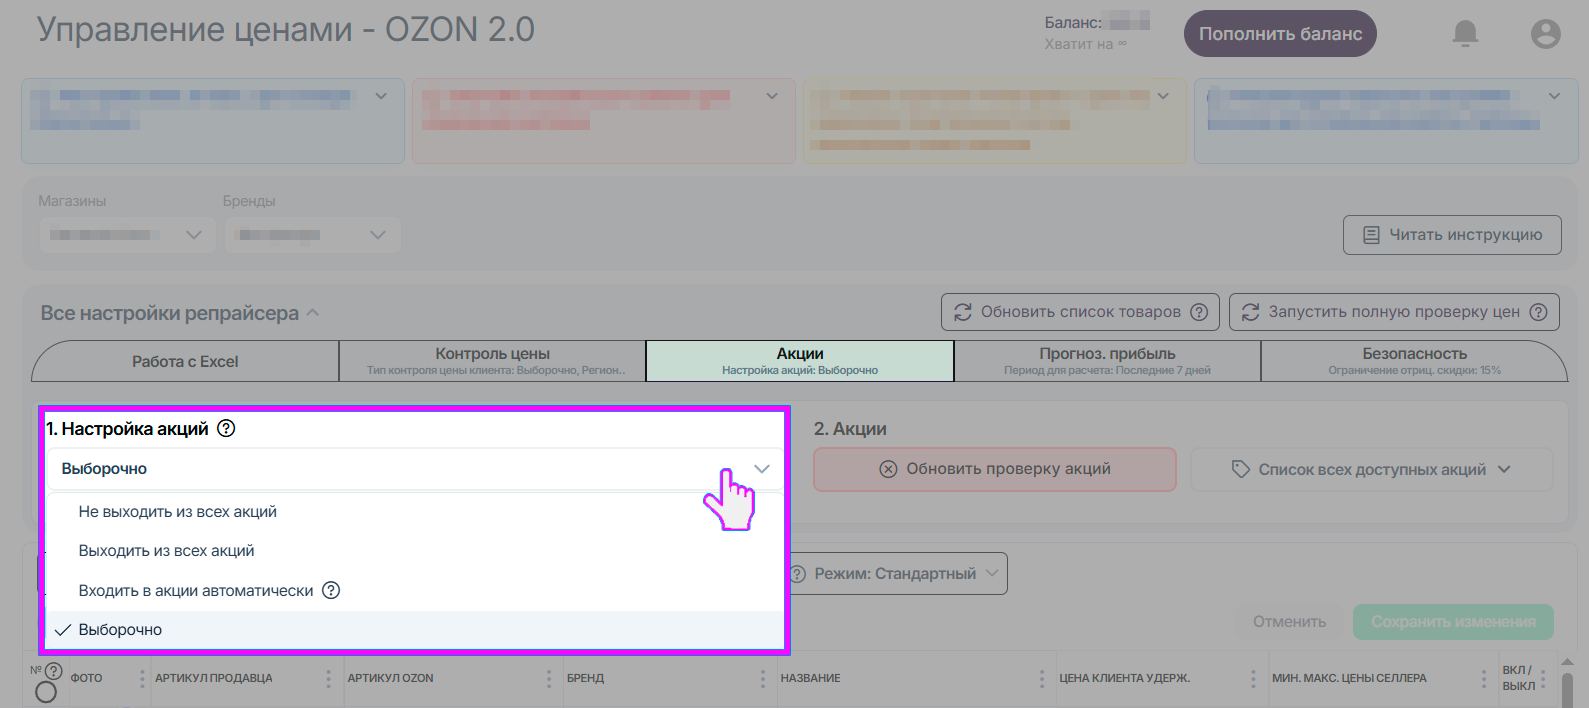Open column menu dots for МИН. МАКС. ЦЕНЫ СЕЛЛЕРА
This screenshot has height=708, width=1589.
1484,678
